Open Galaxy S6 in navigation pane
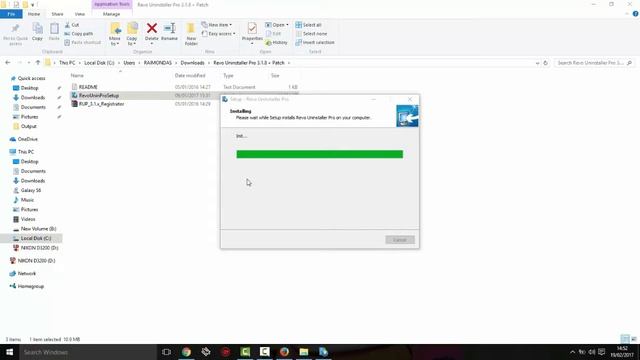This screenshot has height=360, width=640. (x=31, y=190)
